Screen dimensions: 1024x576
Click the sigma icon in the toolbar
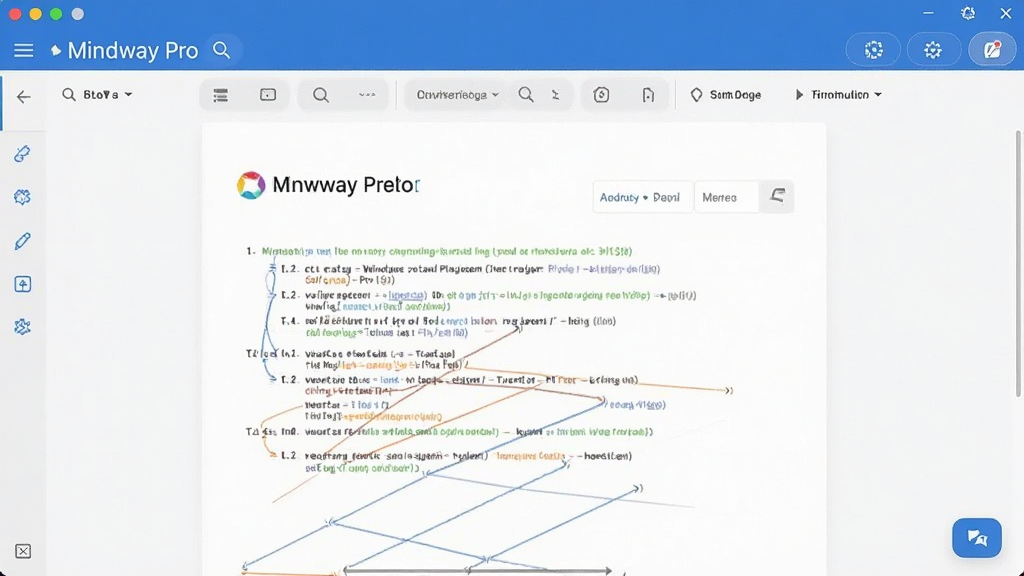coord(556,95)
